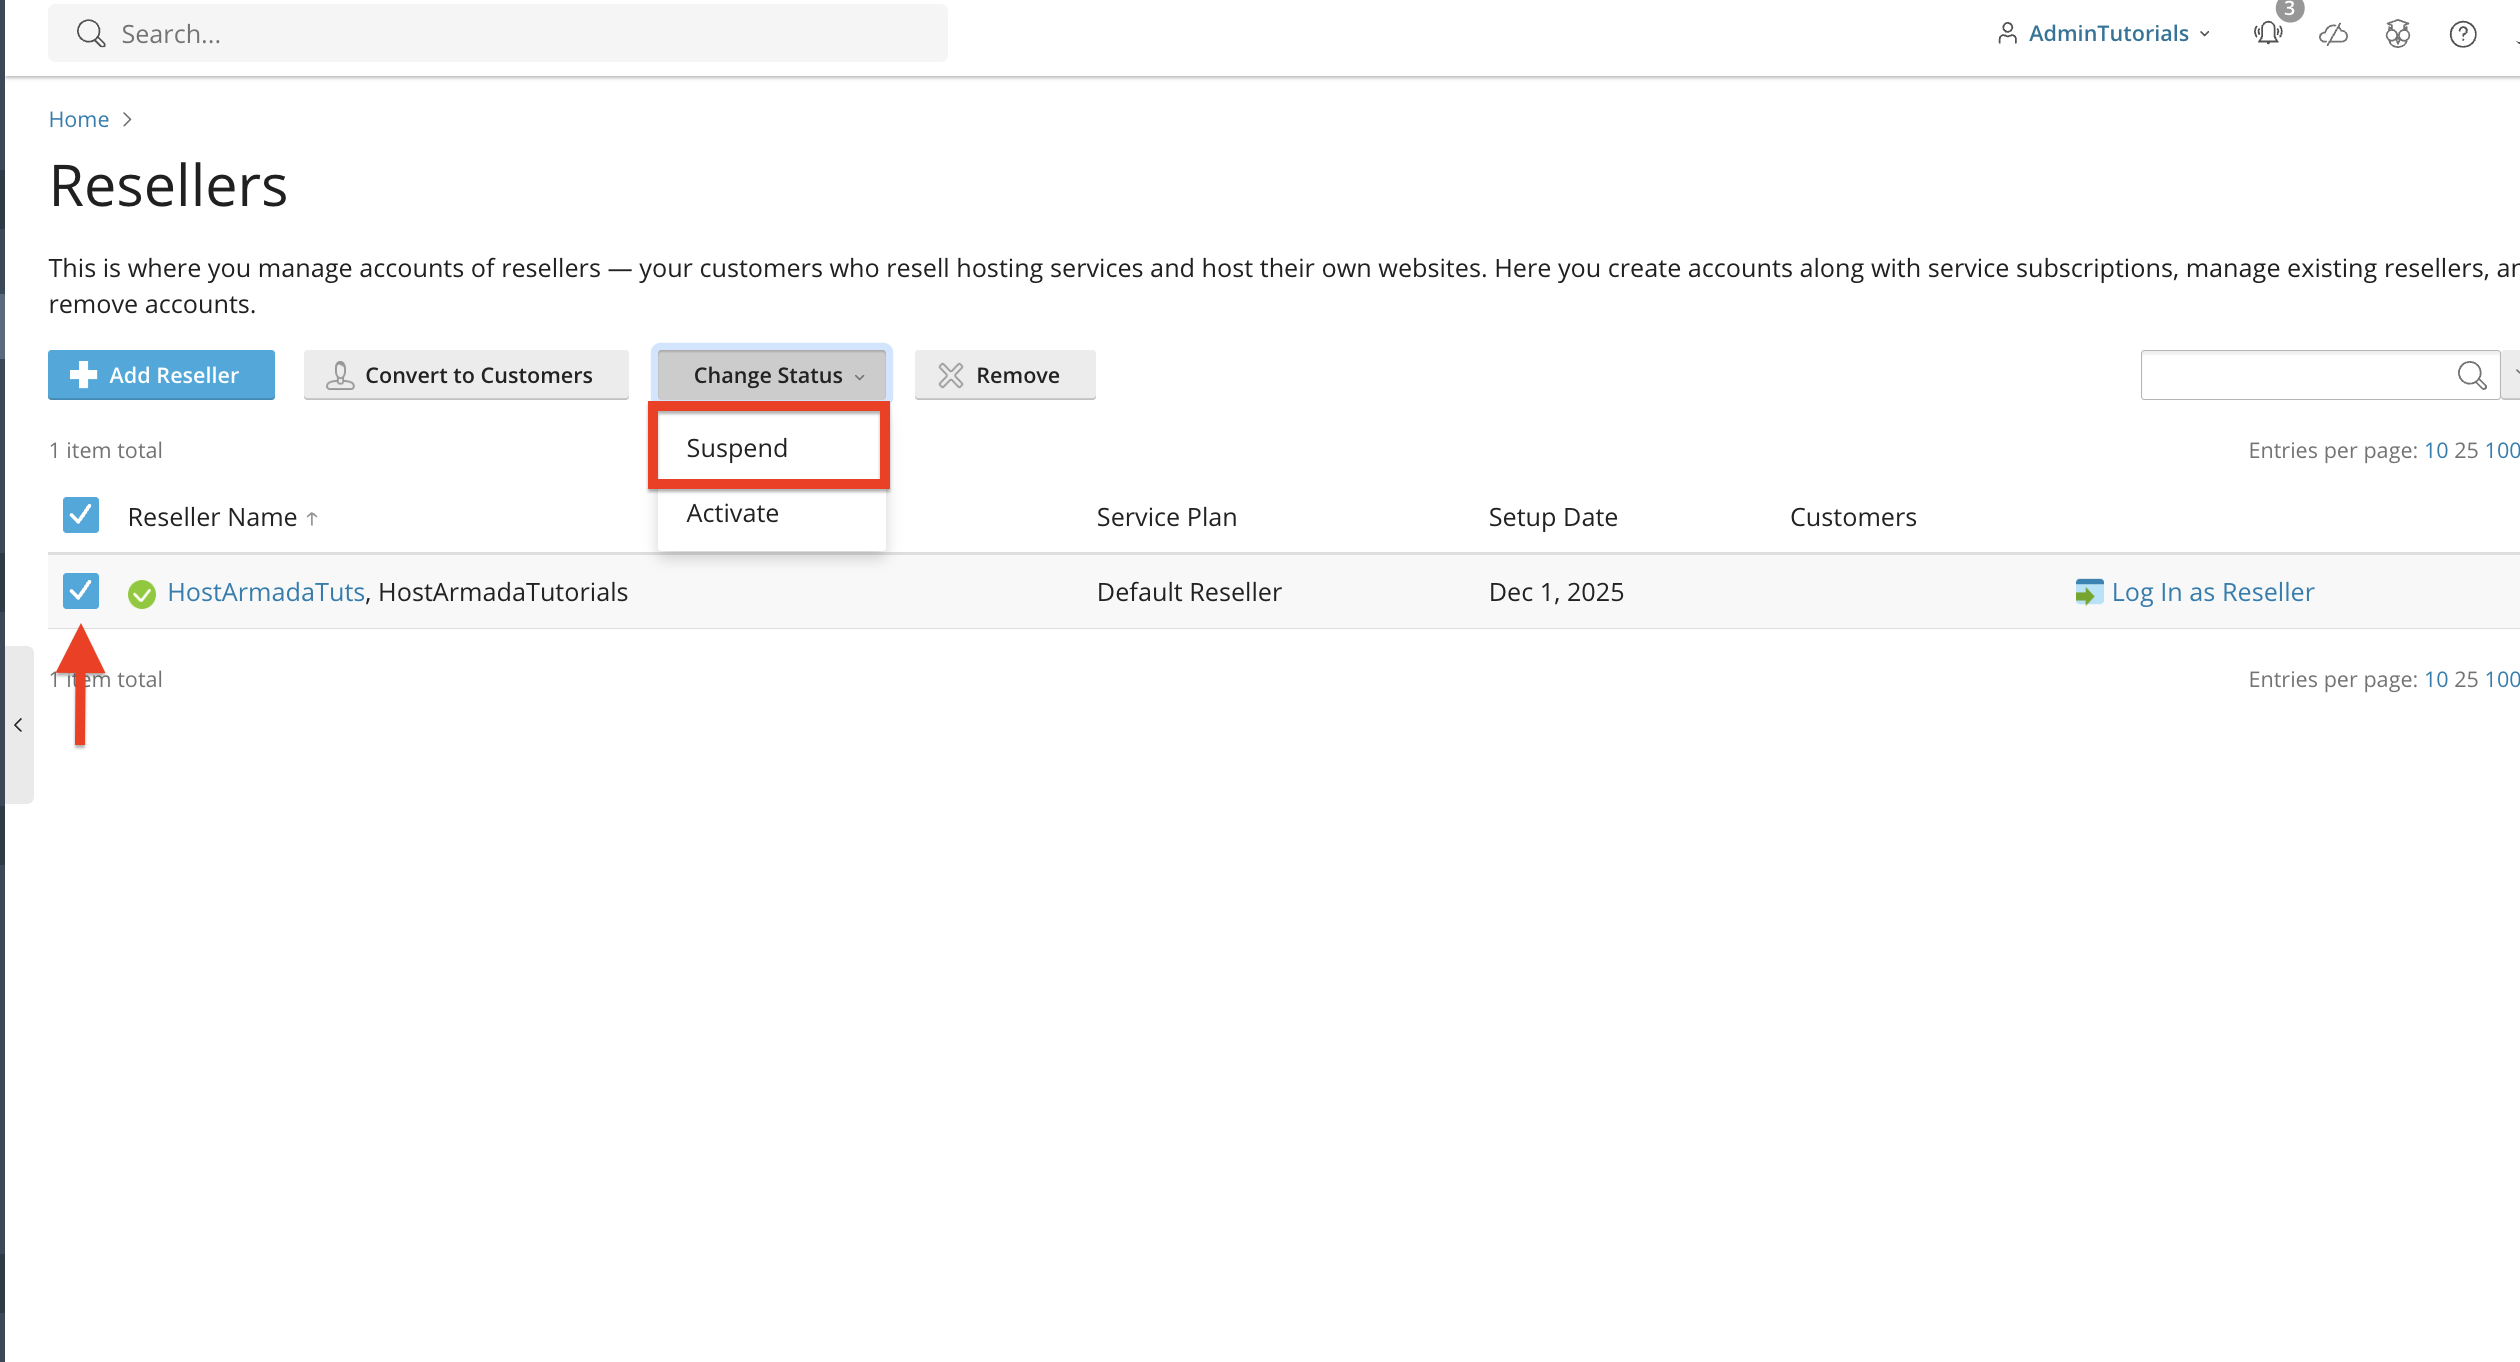Click the green active status icon for HostArmadaTuts
Viewport: 2520px width, 1362px height.
pos(142,594)
